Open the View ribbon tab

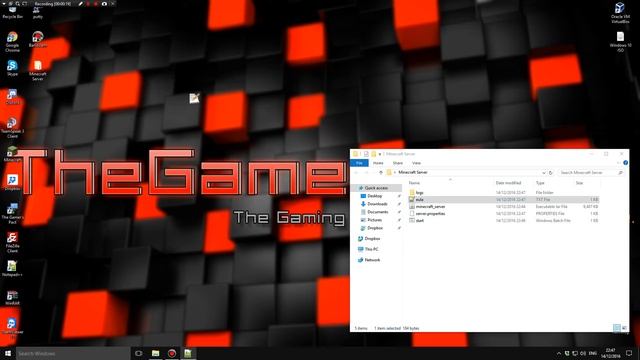click(x=416, y=163)
